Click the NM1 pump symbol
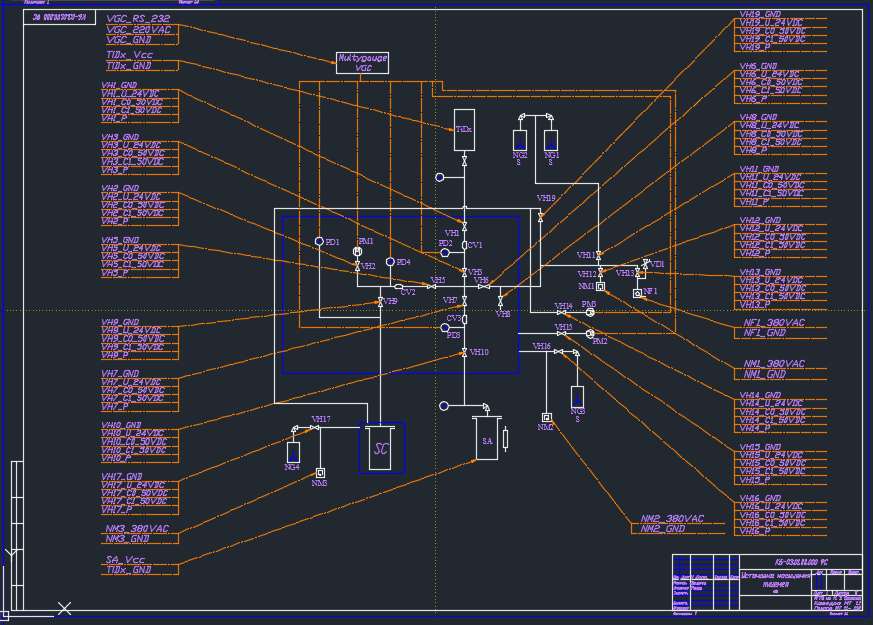873x625 pixels. [601, 287]
